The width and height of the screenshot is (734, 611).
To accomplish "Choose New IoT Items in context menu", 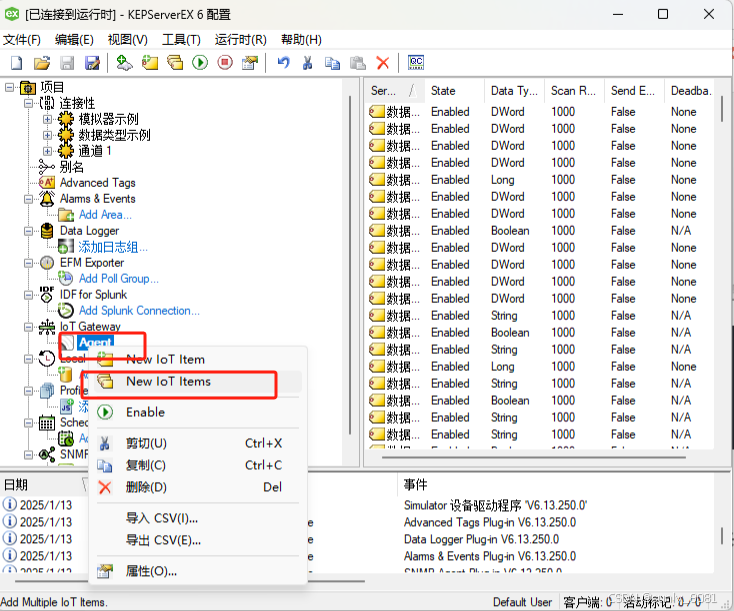I will click(198, 382).
